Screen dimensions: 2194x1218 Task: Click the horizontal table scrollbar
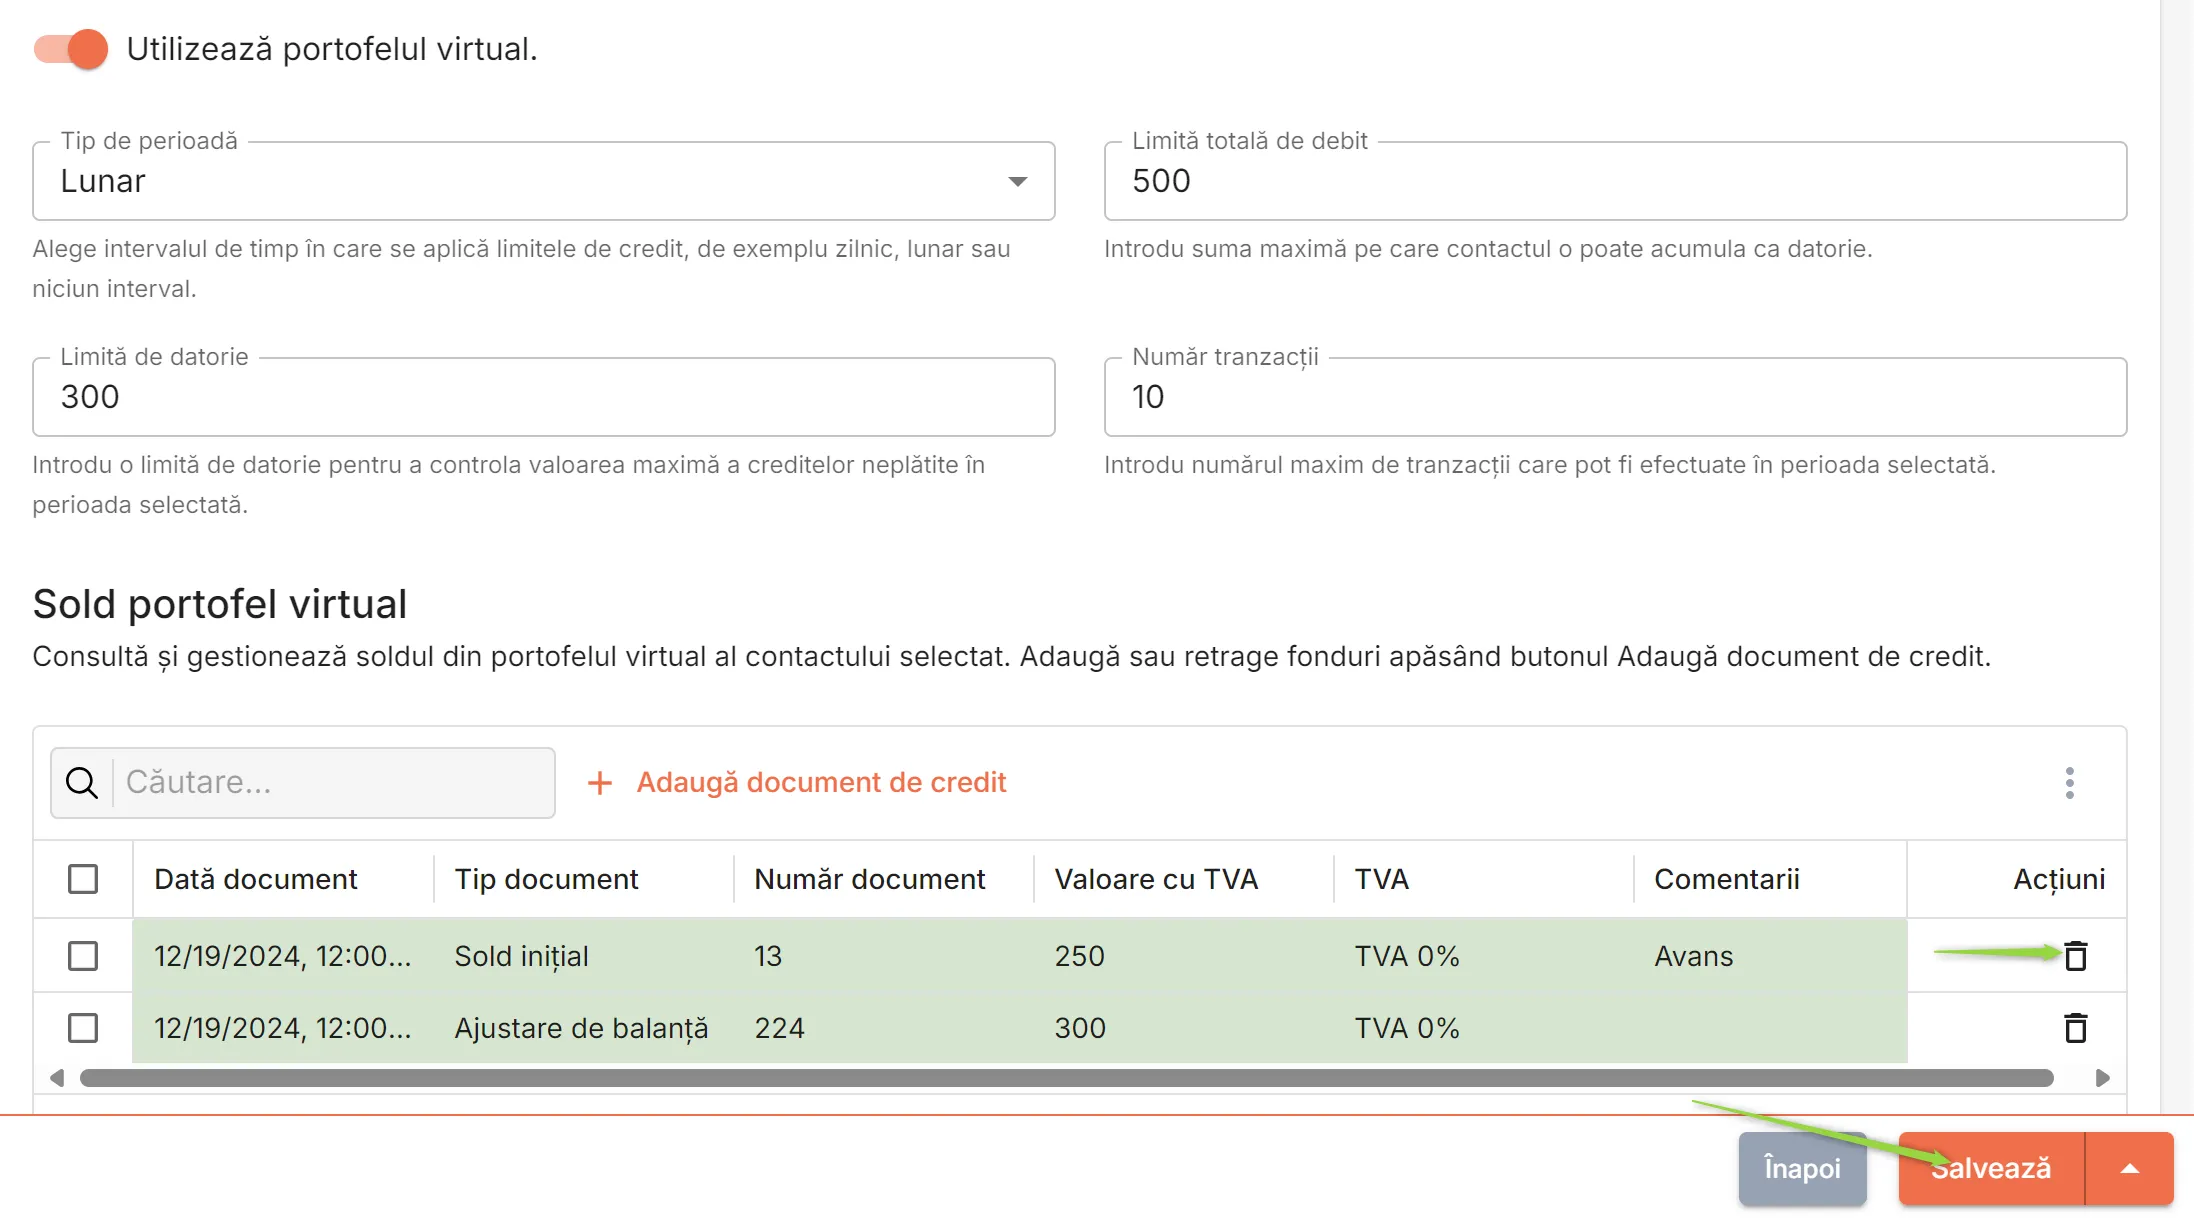(x=1066, y=1078)
